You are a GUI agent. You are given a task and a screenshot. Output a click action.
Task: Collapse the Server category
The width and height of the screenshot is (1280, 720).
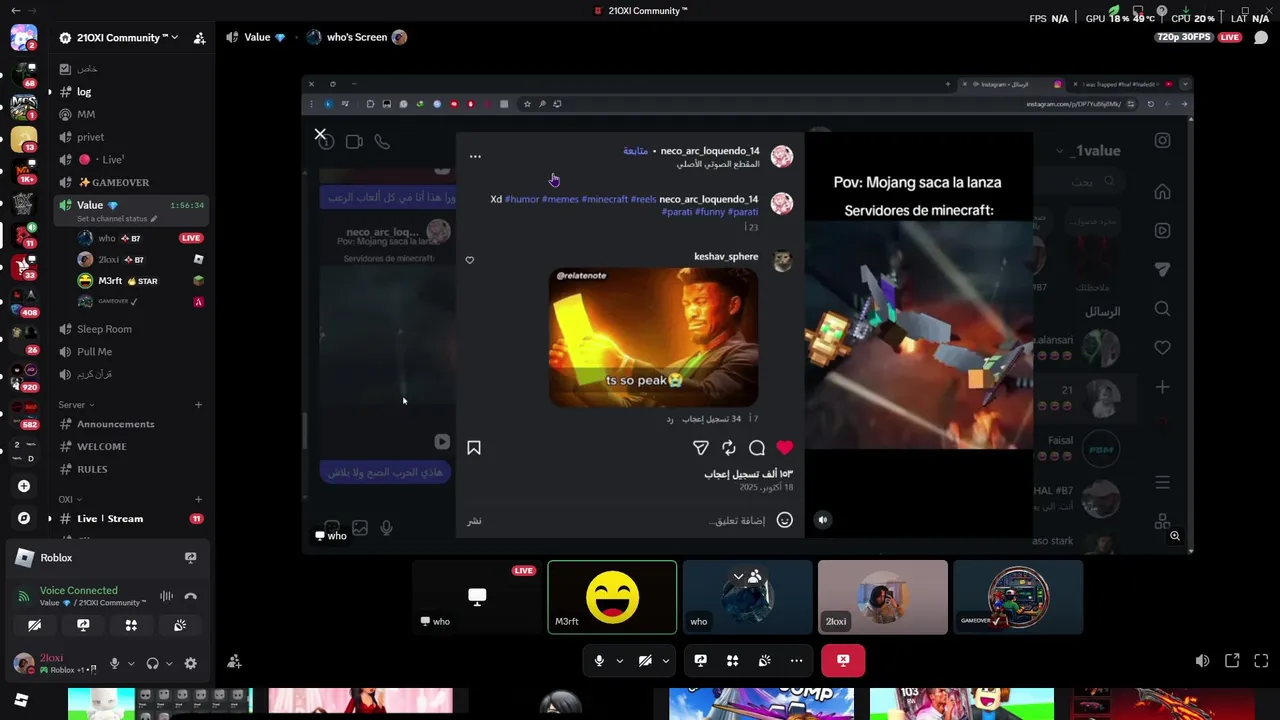[76, 405]
